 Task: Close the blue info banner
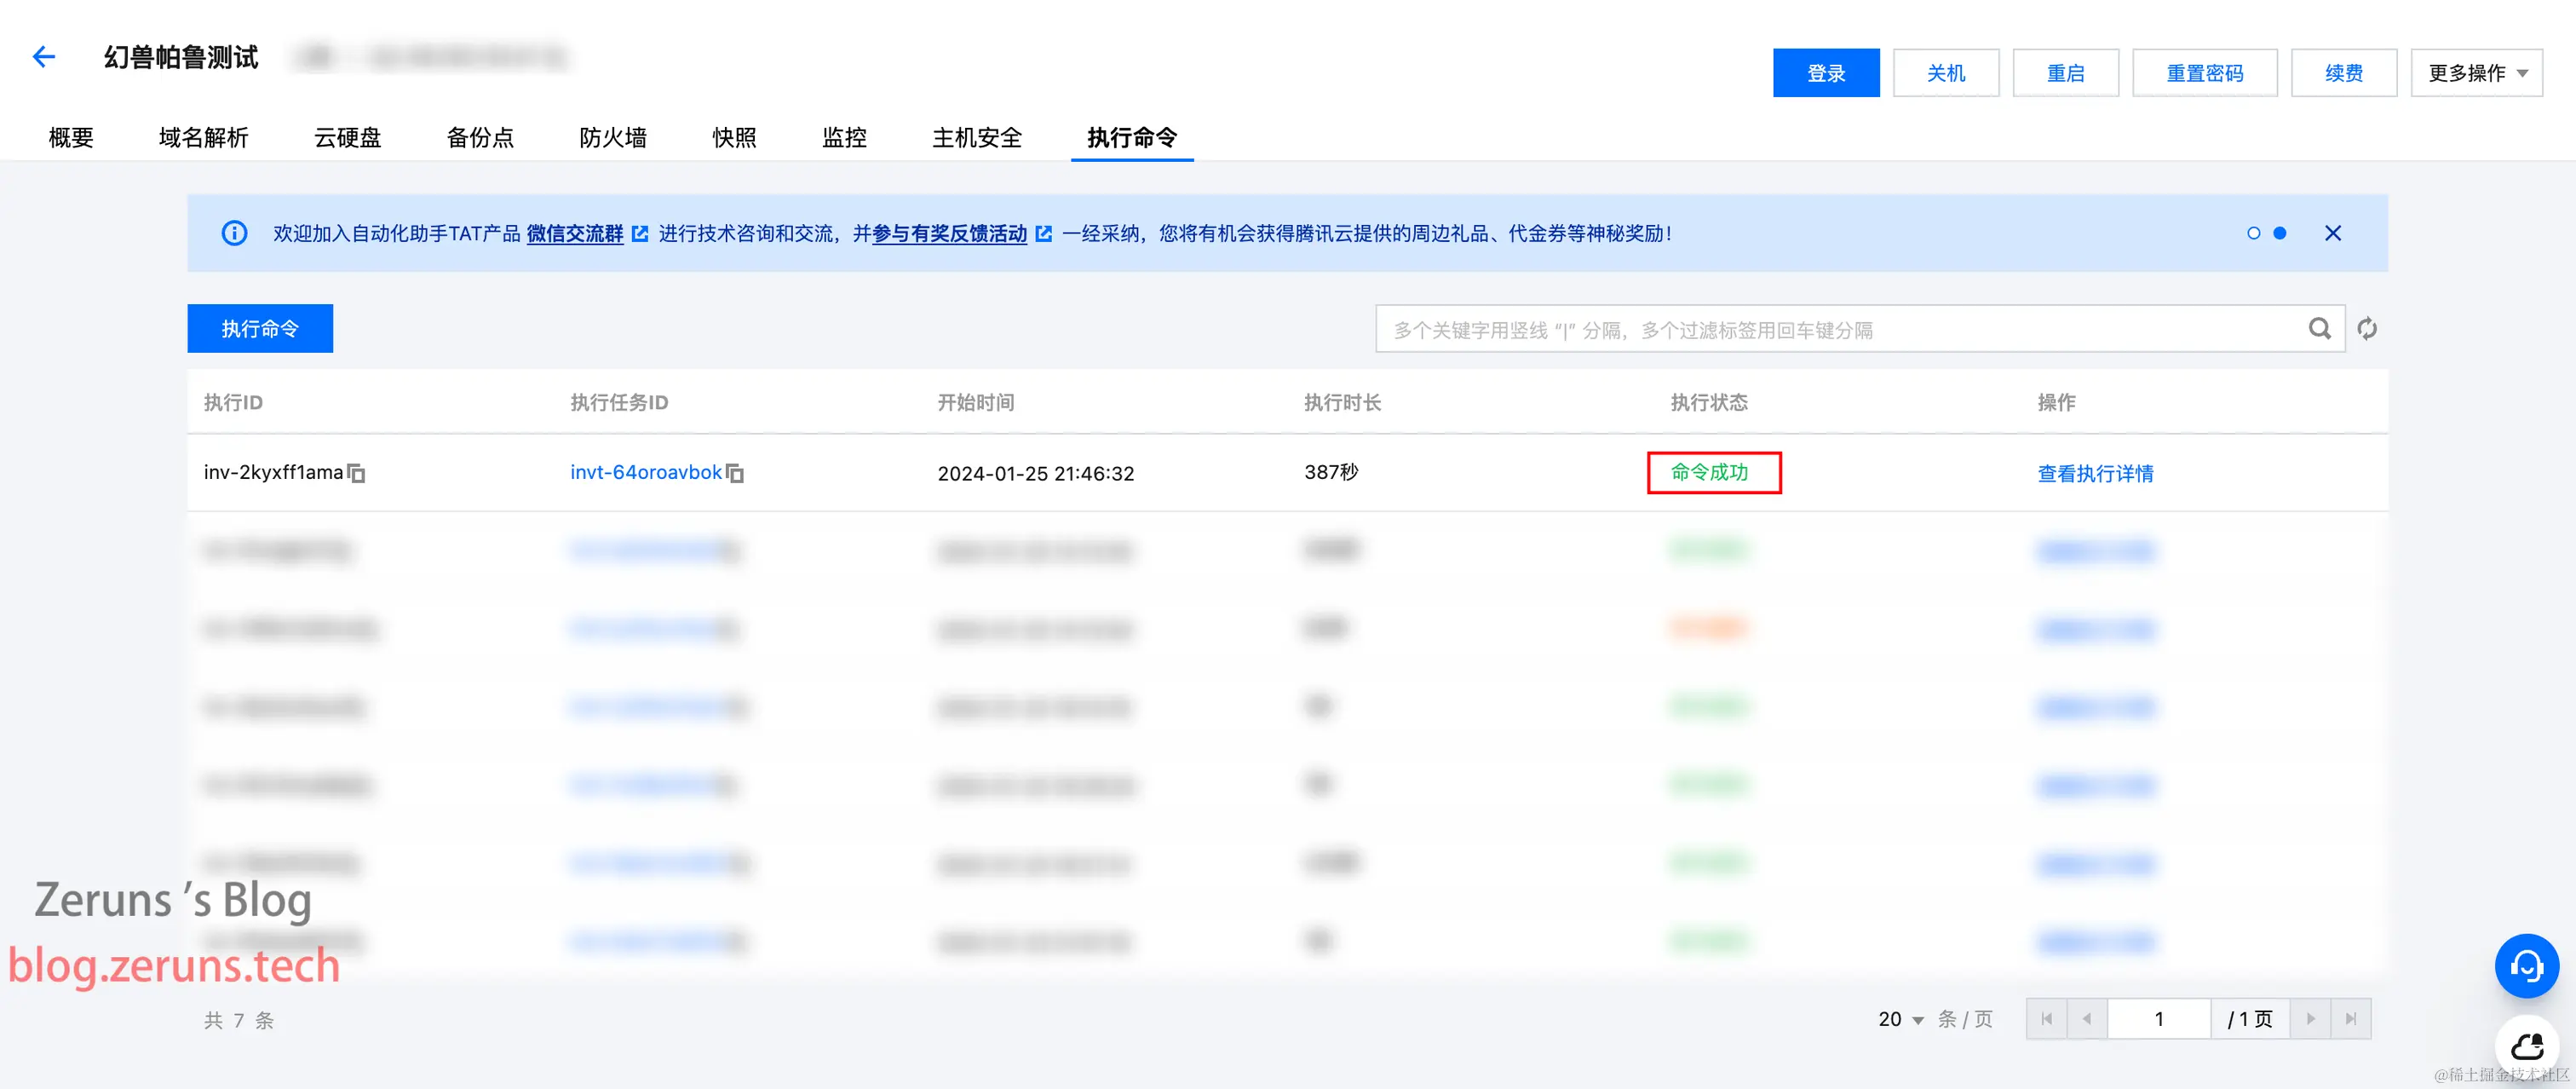(x=2333, y=233)
